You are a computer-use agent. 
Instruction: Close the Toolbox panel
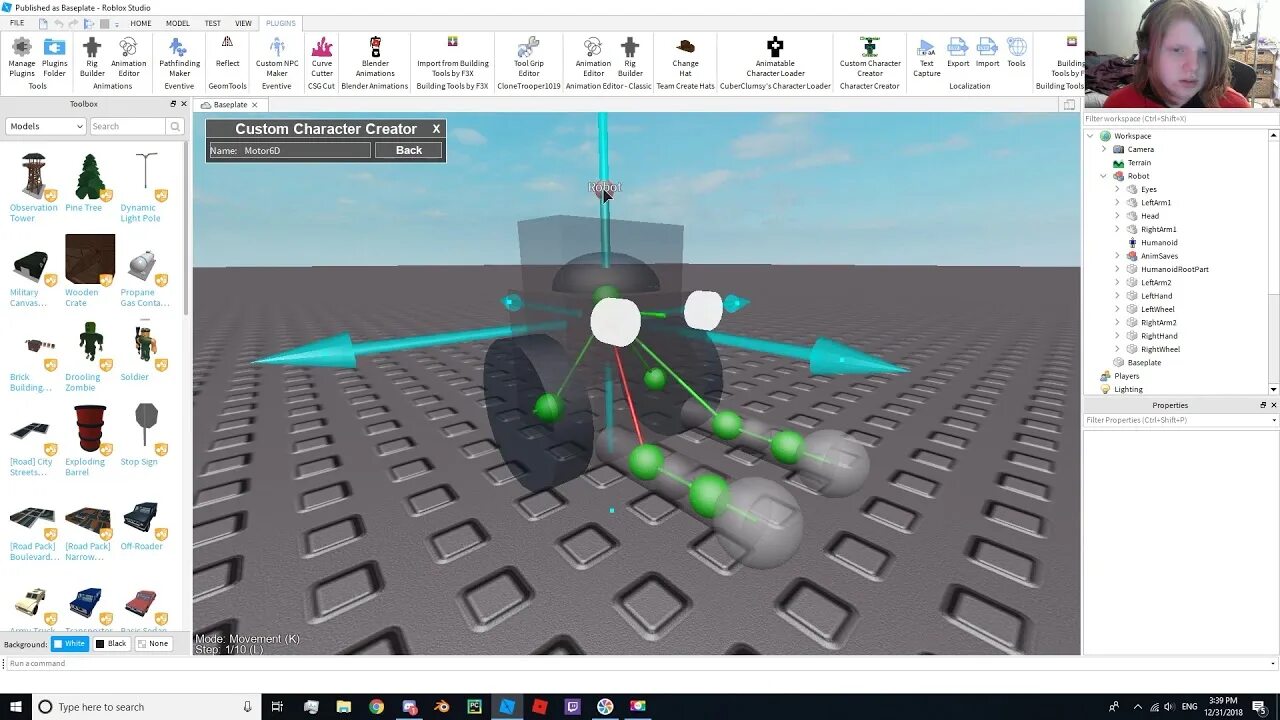coord(183,104)
